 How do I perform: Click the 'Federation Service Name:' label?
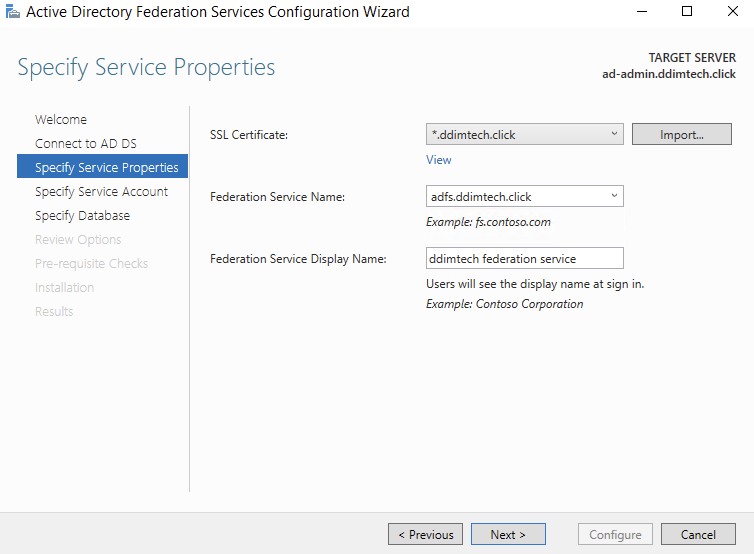tap(277, 197)
